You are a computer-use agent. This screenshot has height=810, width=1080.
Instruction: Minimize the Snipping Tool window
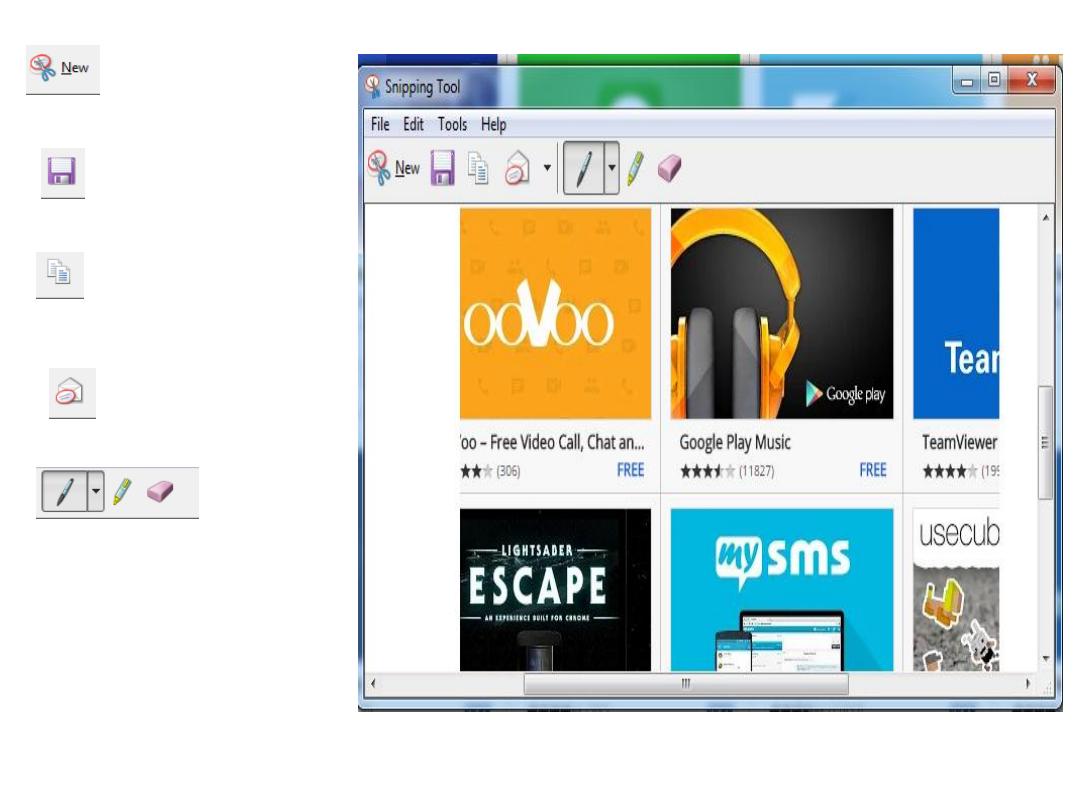967,81
